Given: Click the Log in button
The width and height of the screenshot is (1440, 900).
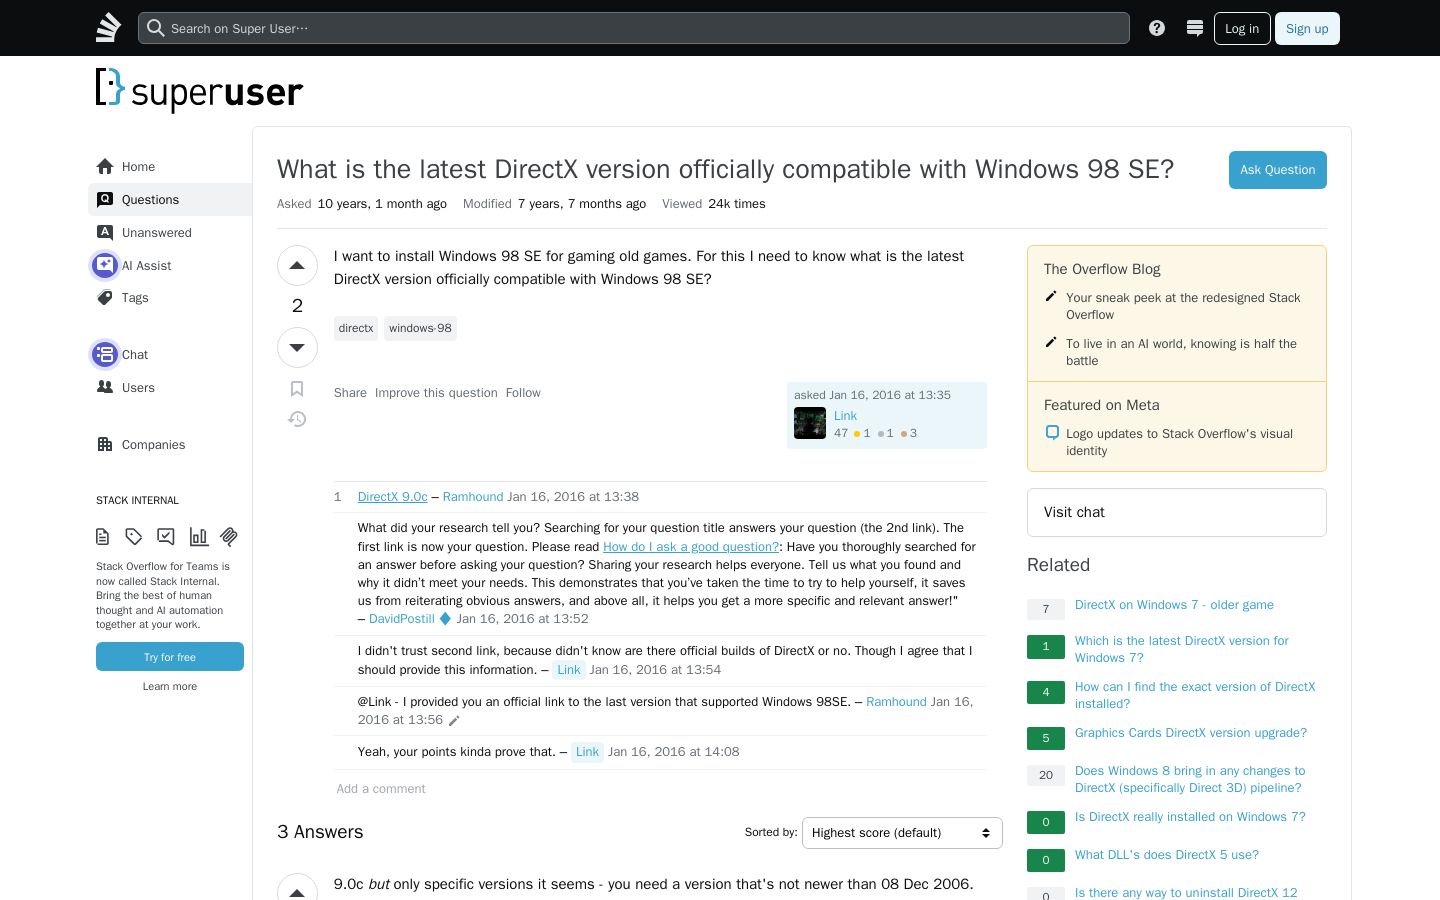Looking at the screenshot, I should (x=1242, y=28).
